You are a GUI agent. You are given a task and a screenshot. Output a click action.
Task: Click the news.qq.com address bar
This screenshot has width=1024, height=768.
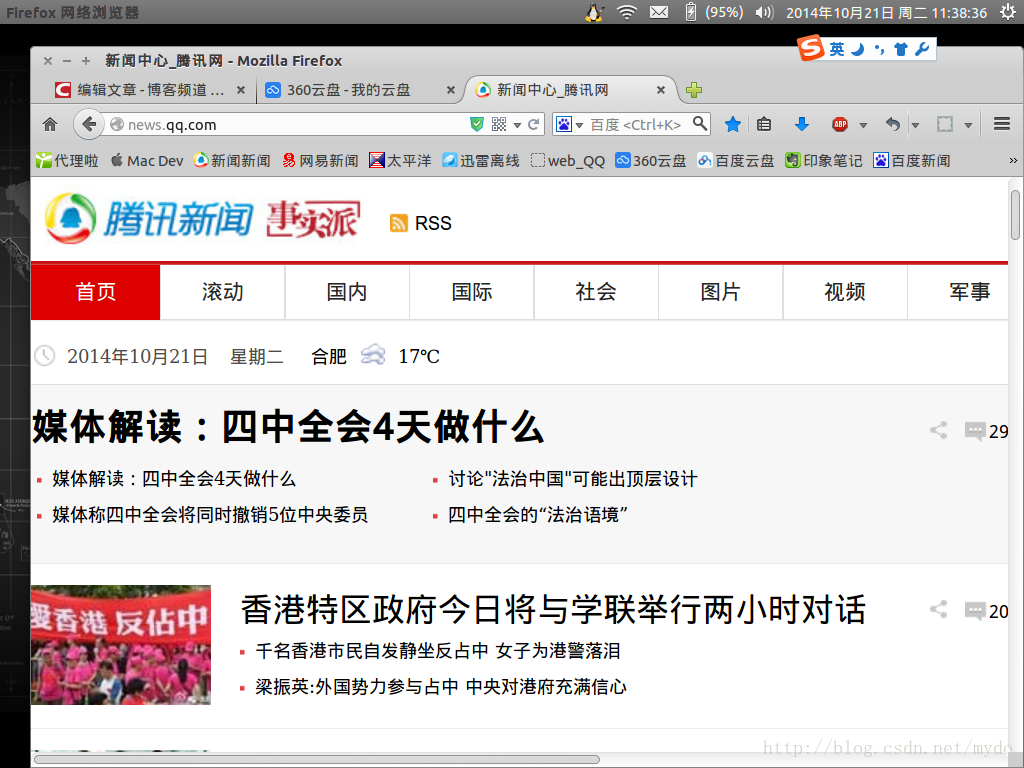pyautogui.click(x=287, y=124)
